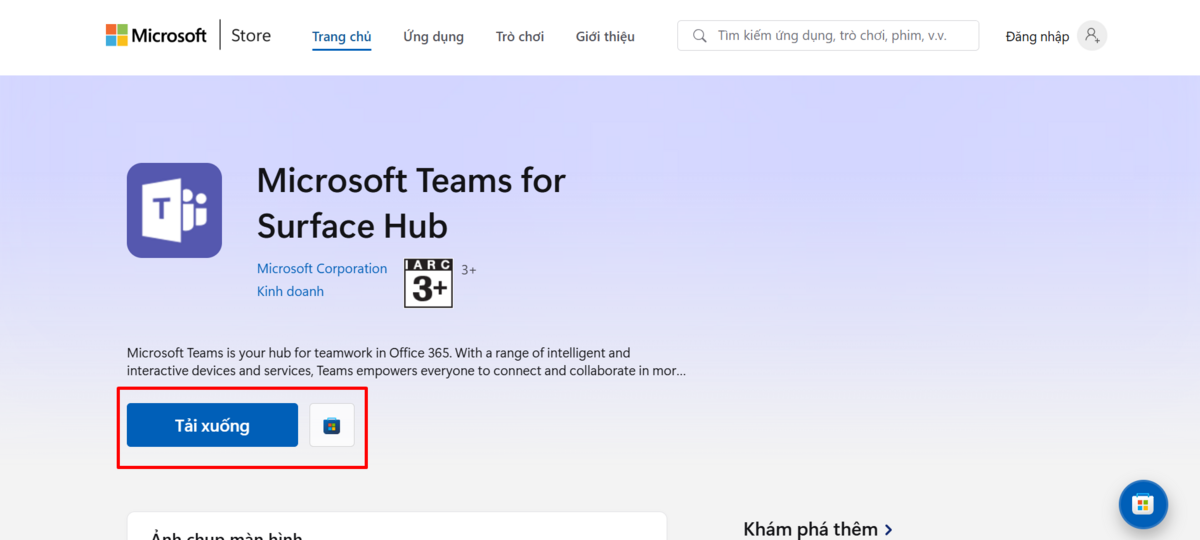Click the Microsoft Teams app icon
Viewport: 1200px width, 540px height.
(174, 210)
